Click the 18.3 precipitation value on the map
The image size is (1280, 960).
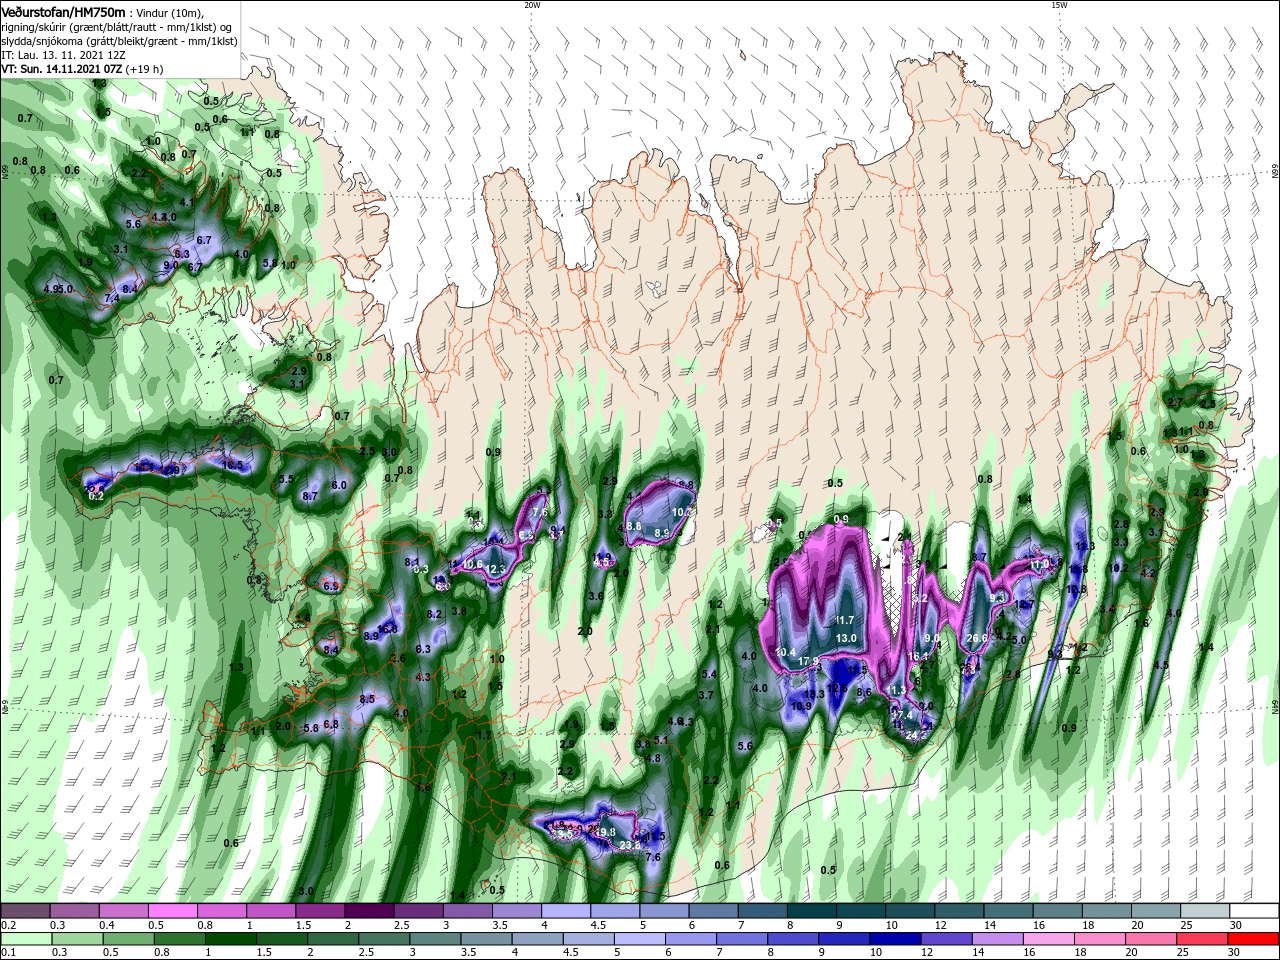[814, 694]
